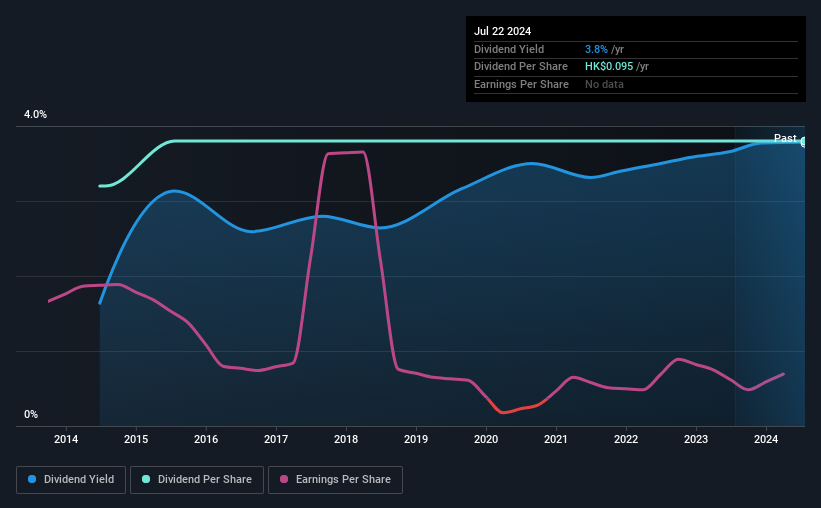Click the 2018 x-axis label
821x508 pixels.
pyautogui.click(x=346, y=439)
